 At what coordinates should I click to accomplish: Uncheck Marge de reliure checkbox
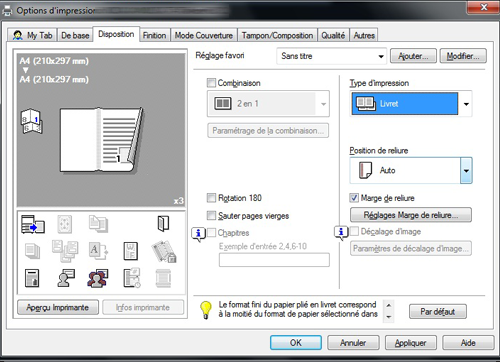pos(354,198)
